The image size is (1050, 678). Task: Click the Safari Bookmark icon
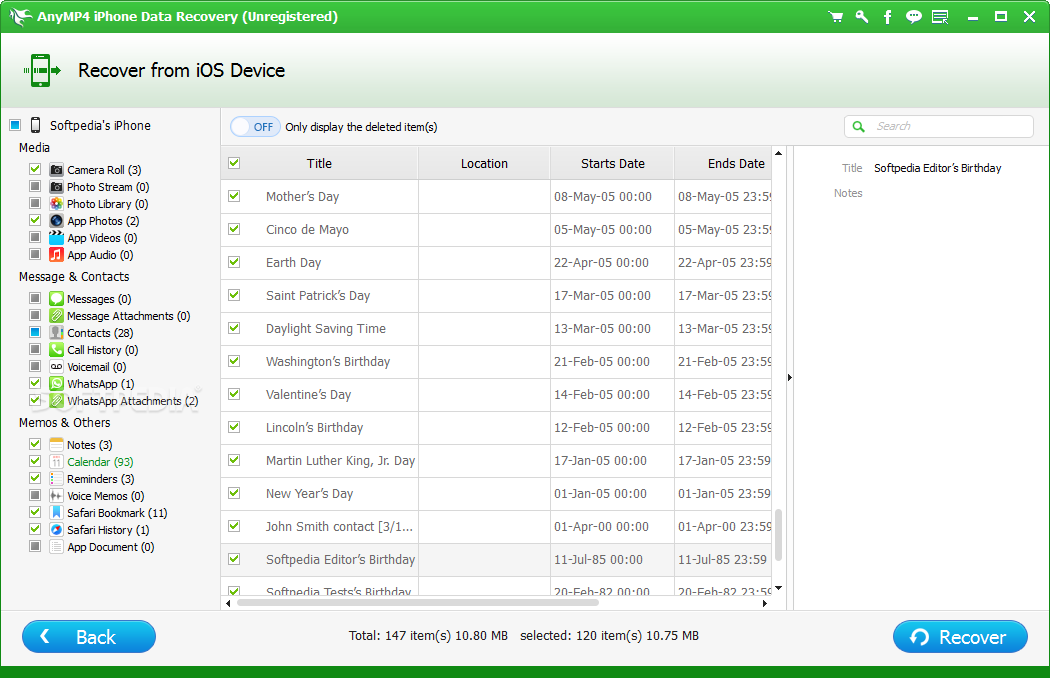(x=57, y=513)
